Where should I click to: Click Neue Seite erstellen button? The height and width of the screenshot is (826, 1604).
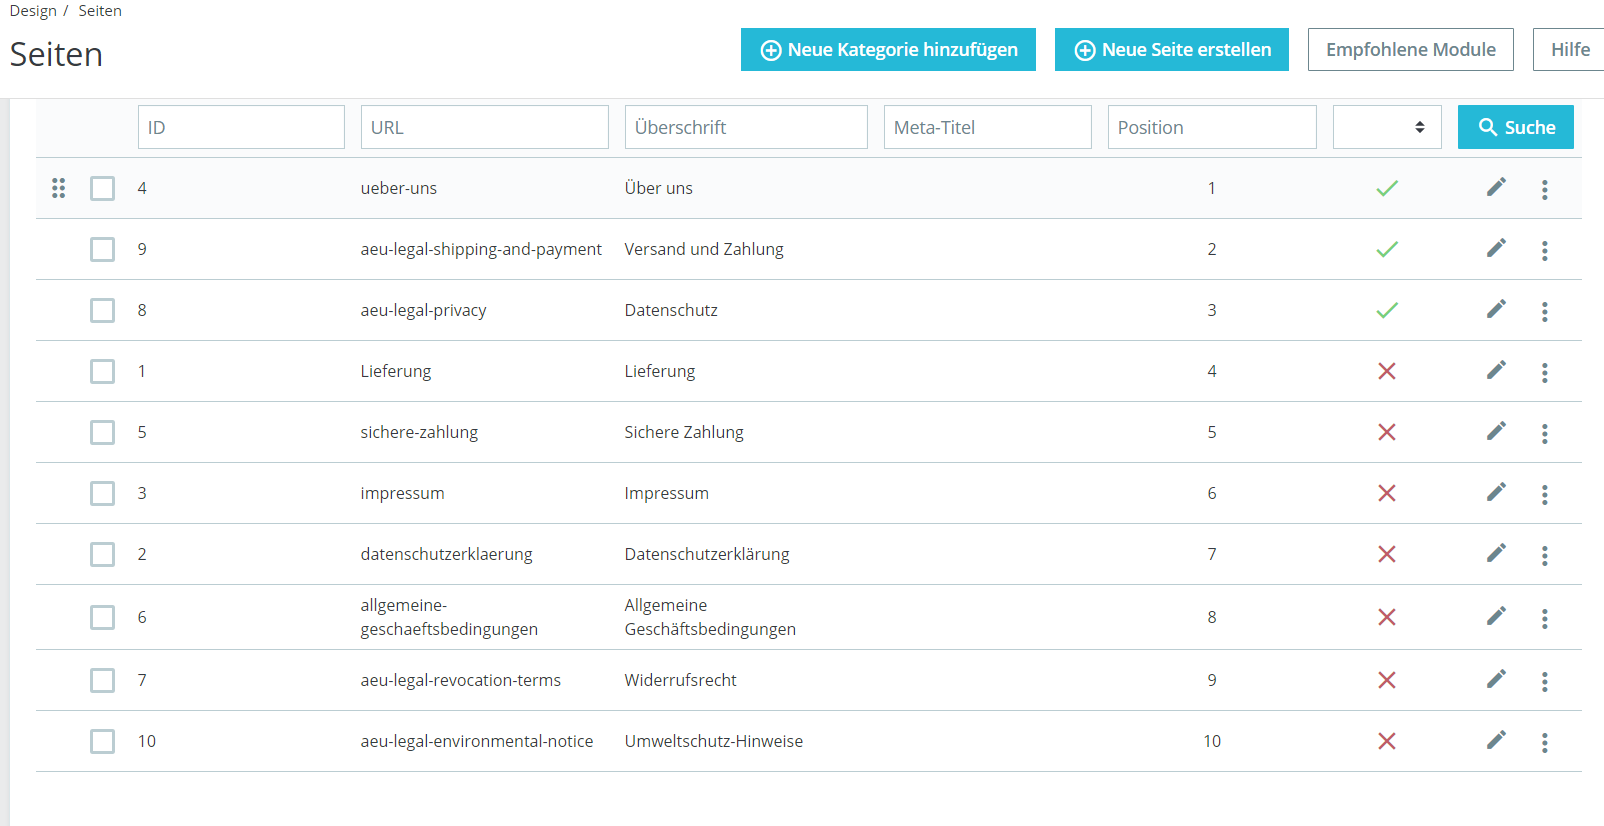click(1171, 50)
